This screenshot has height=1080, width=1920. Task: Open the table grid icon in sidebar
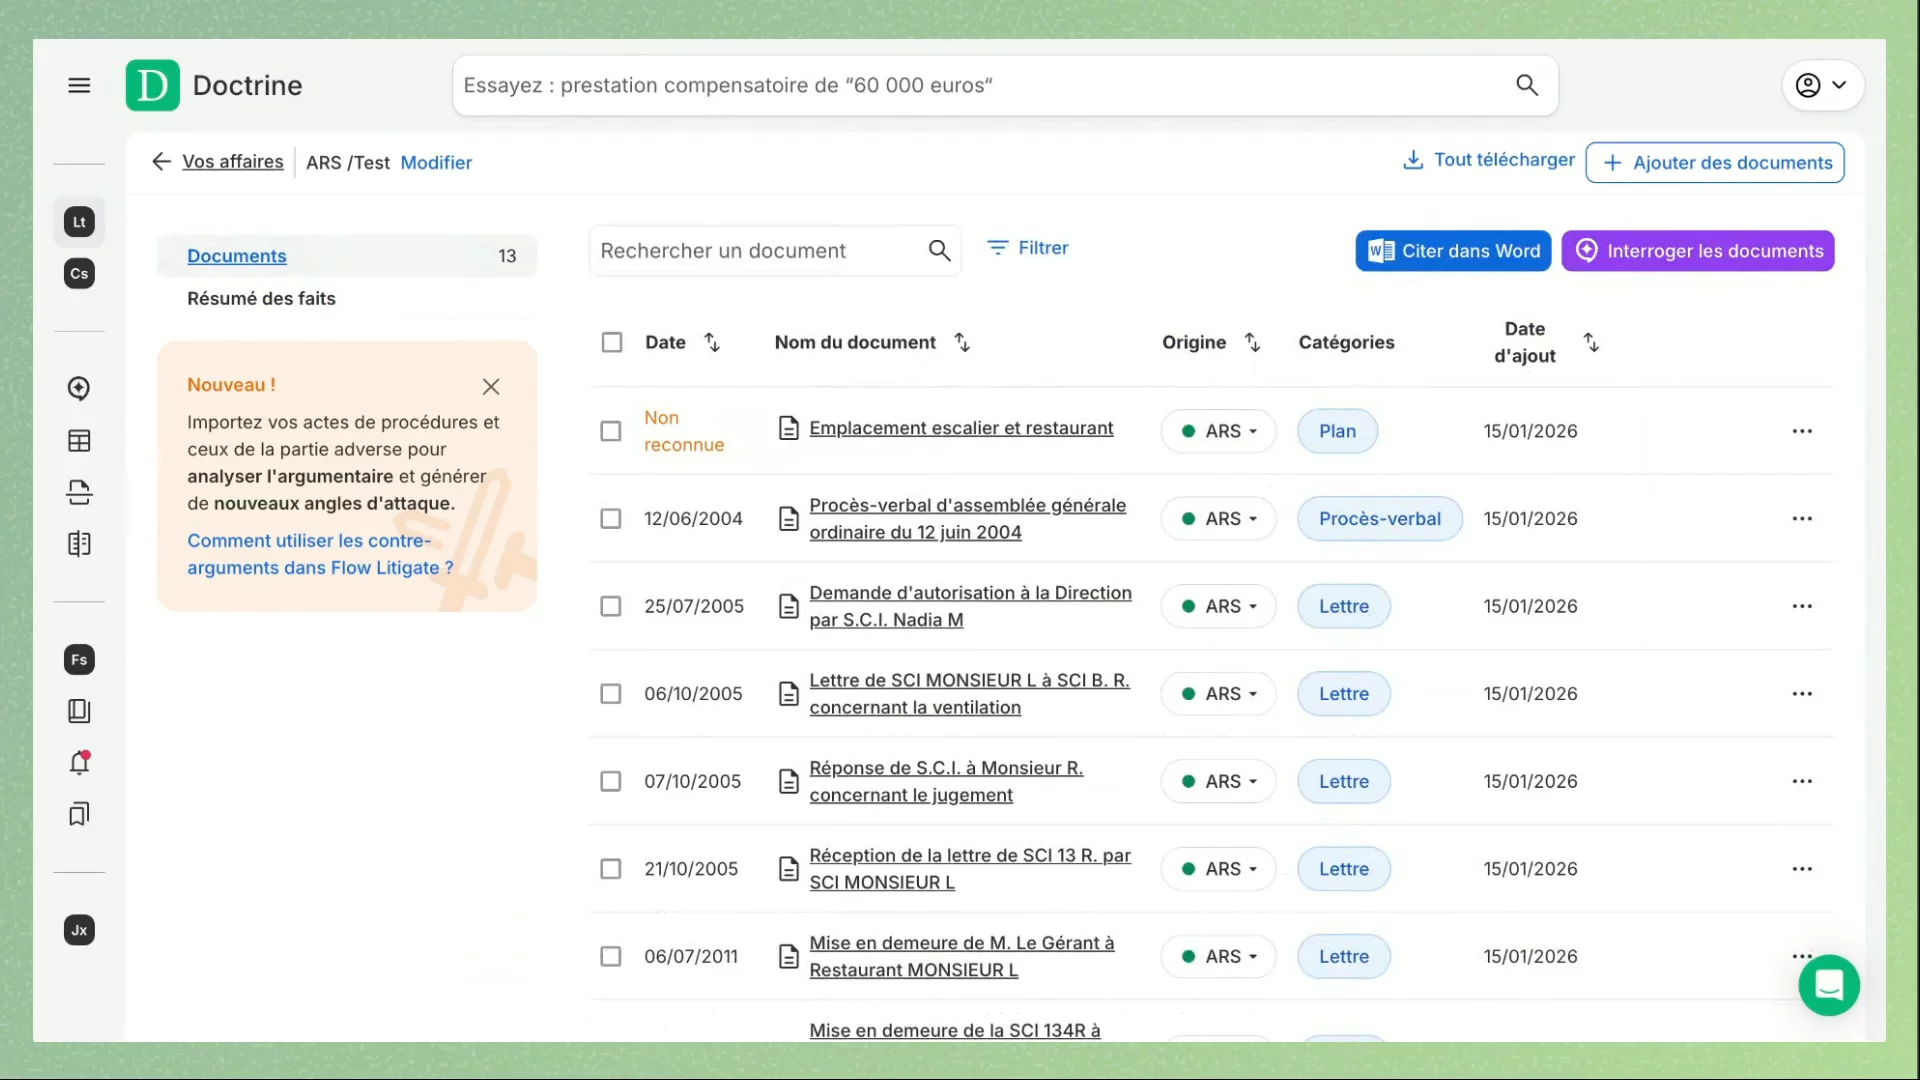(x=79, y=441)
